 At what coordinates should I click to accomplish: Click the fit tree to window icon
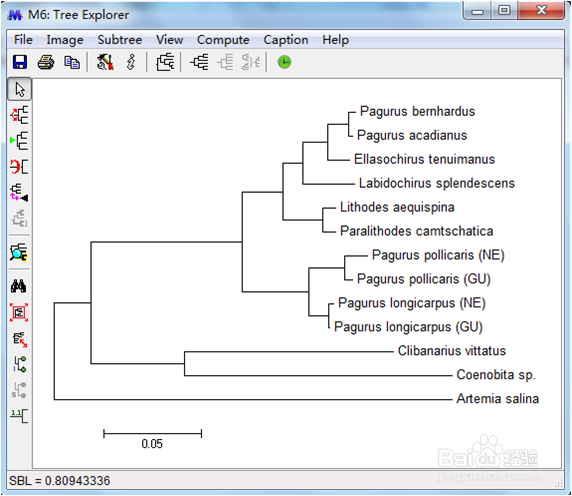point(19,313)
